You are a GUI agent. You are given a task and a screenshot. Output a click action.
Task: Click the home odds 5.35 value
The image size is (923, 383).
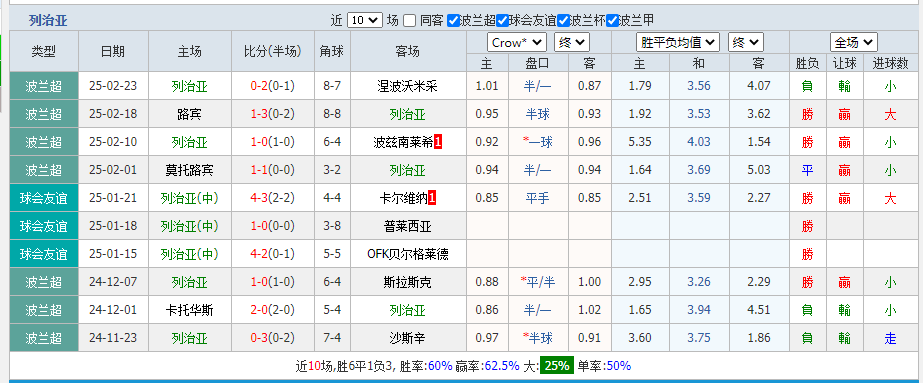(x=640, y=142)
